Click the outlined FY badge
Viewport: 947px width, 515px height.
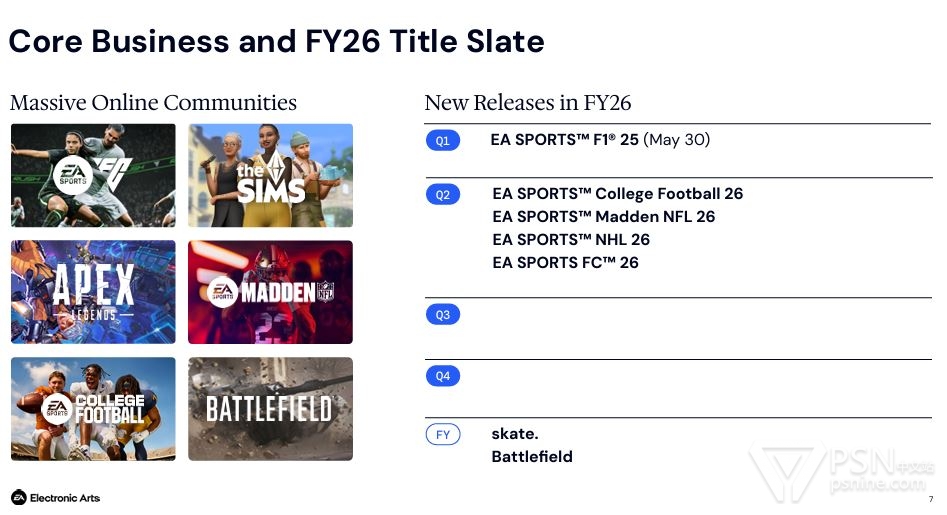coord(443,435)
